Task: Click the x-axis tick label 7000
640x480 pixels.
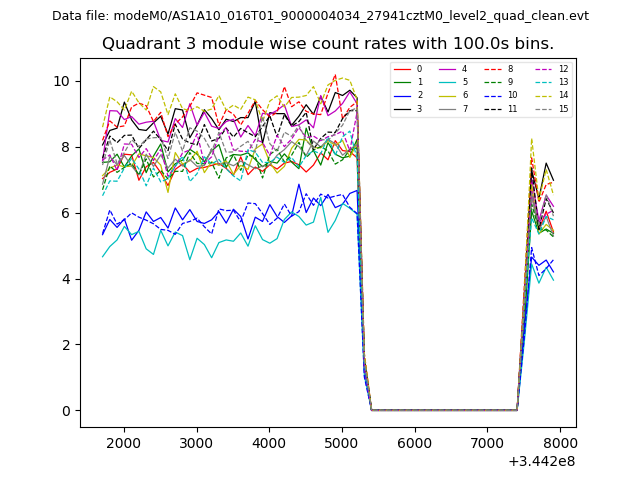Action: [487, 443]
